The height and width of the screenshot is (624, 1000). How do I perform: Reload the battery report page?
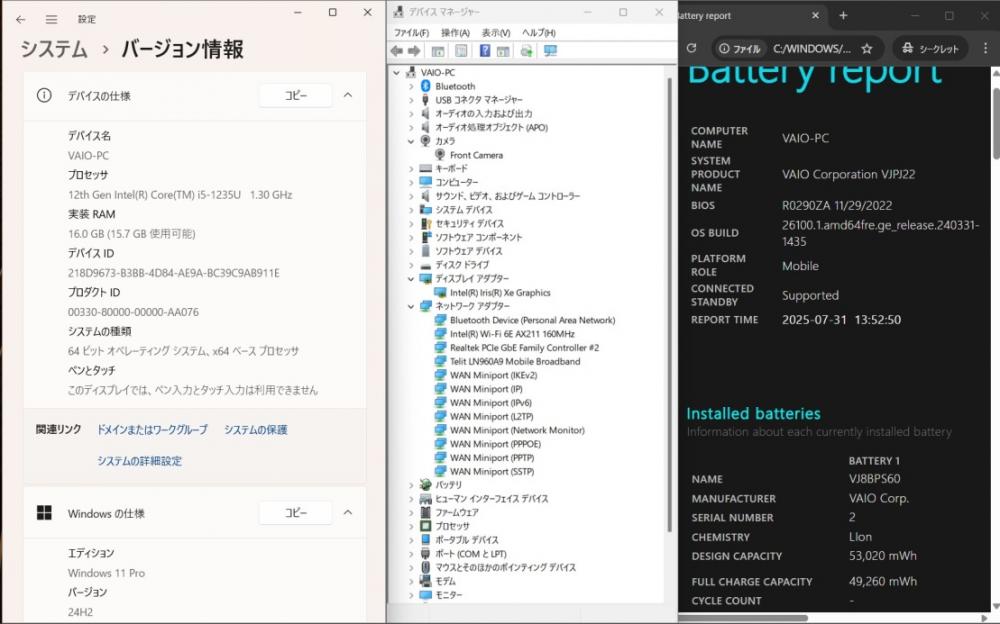pos(692,48)
